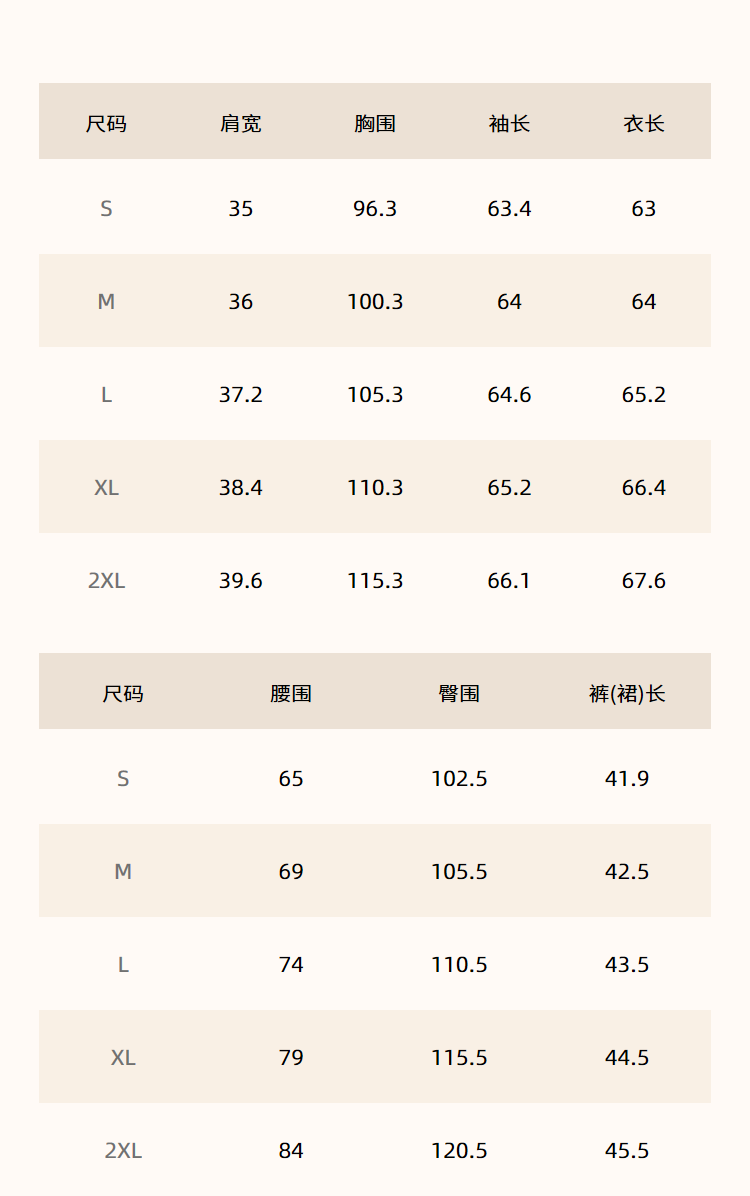Click the 96.3 chest value
This screenshot has width=750, height=1196.
[x=375, y=208]
